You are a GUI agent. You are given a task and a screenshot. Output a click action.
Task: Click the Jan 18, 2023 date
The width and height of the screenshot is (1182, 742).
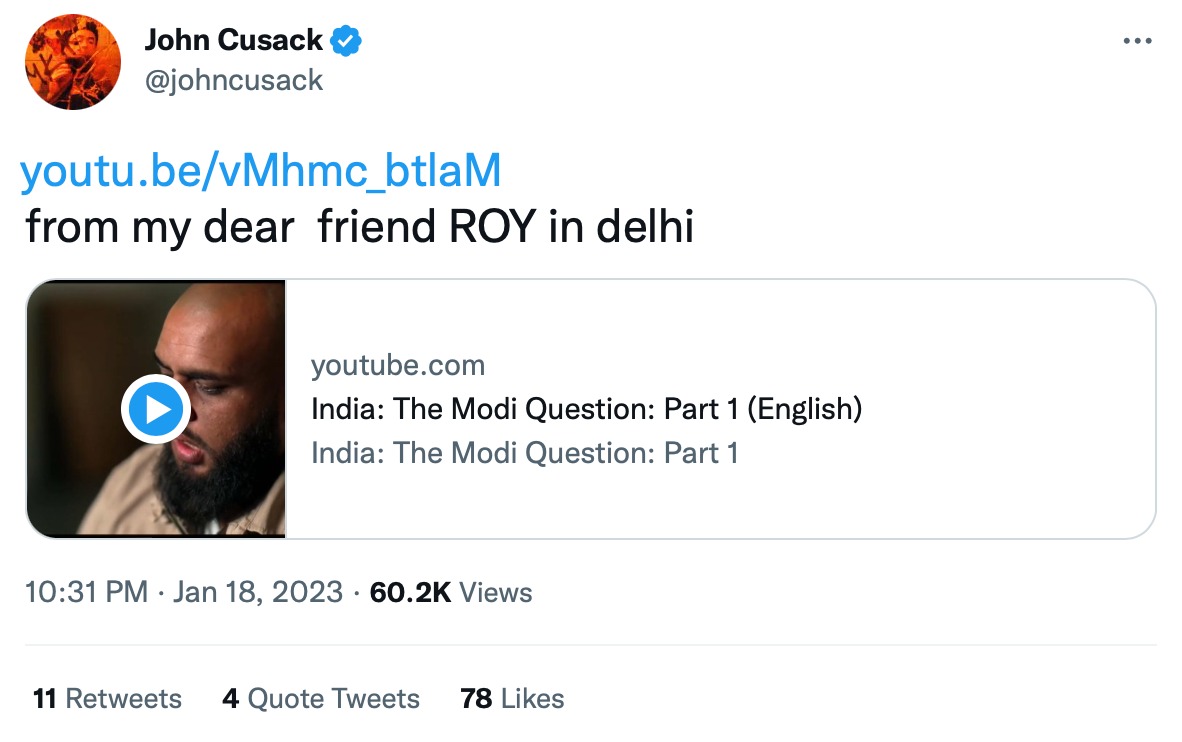258,592
